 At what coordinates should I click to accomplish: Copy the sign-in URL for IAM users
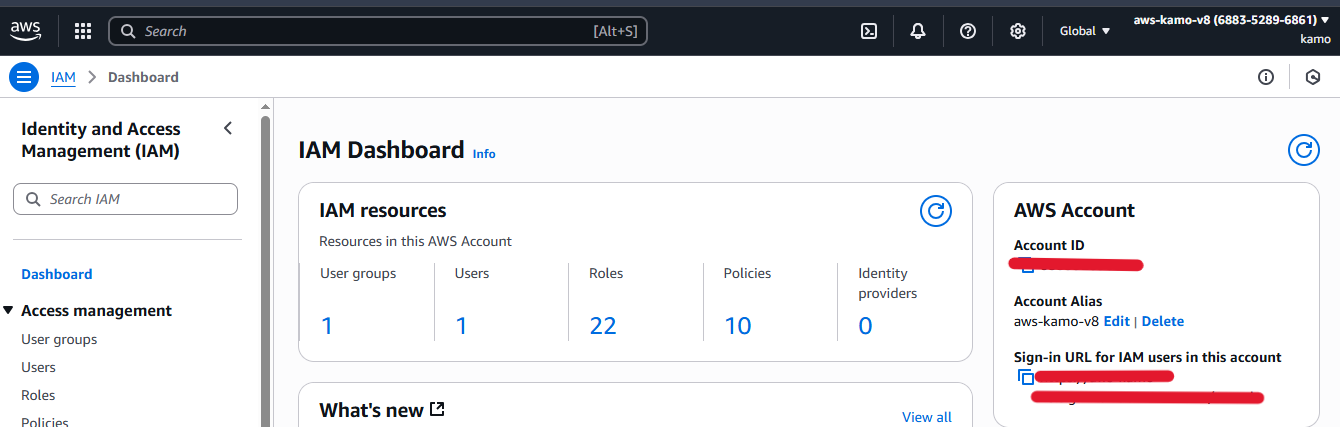tap(1025, 377)
